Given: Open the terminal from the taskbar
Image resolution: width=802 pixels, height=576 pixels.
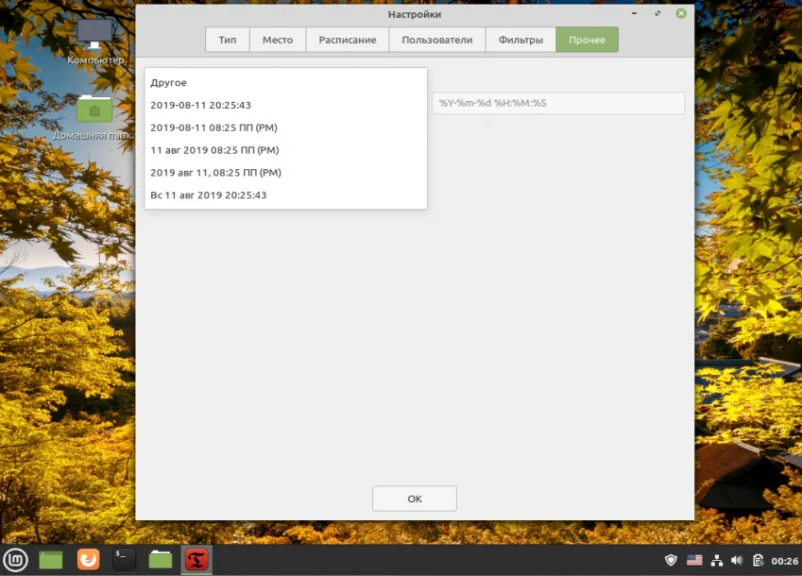Looking at the screenshot, I should pyautogui.click(x=124, y=560).
